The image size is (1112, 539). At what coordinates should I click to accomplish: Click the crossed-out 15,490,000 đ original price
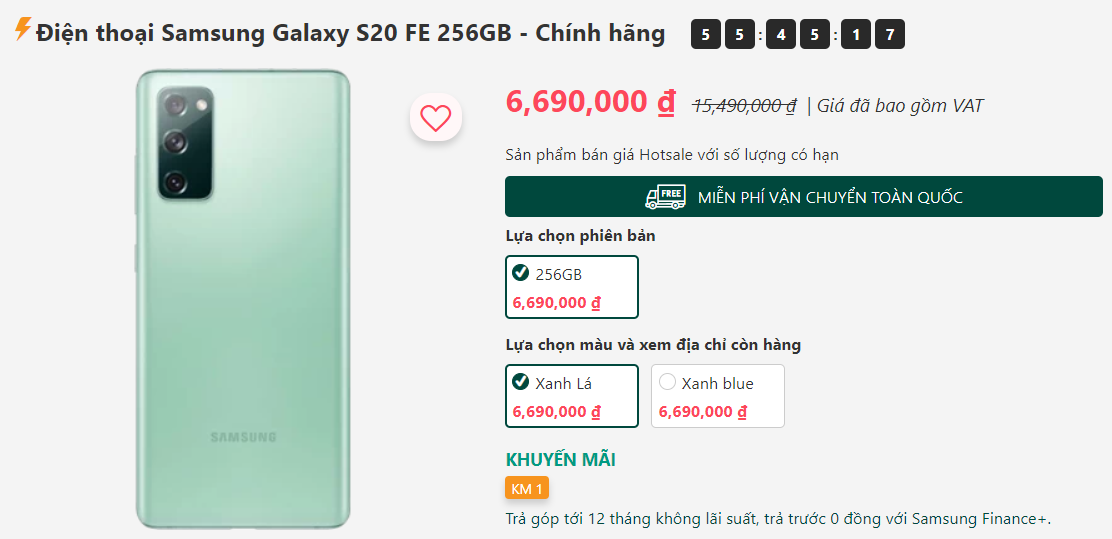coord(745,106)
